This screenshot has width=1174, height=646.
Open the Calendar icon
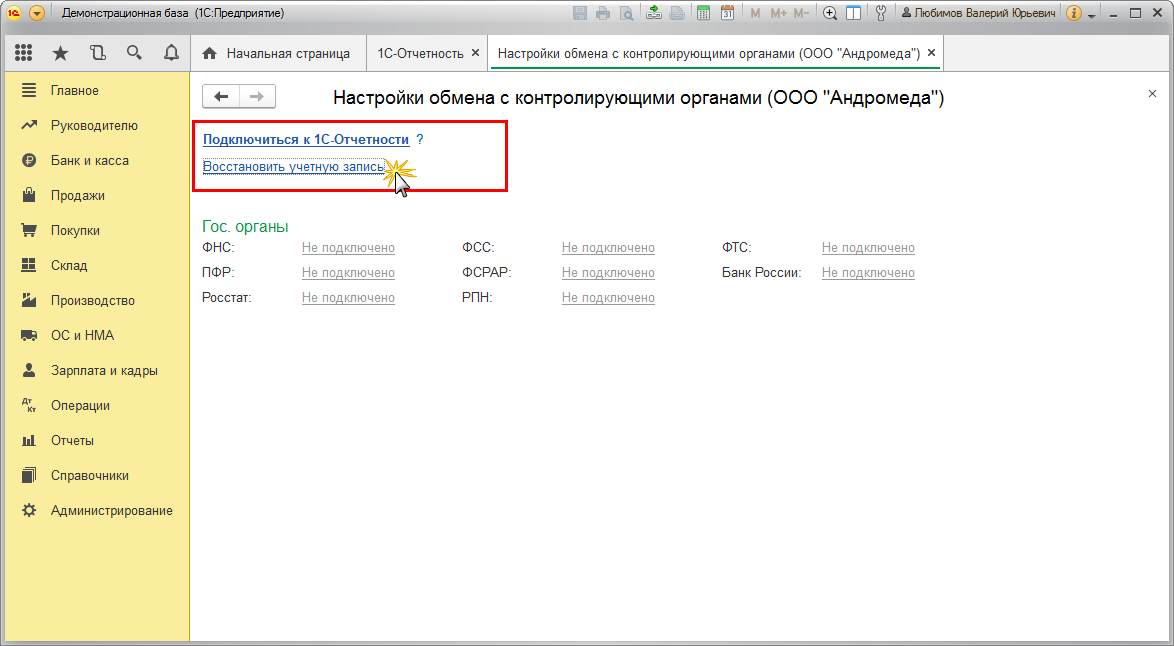727,13
